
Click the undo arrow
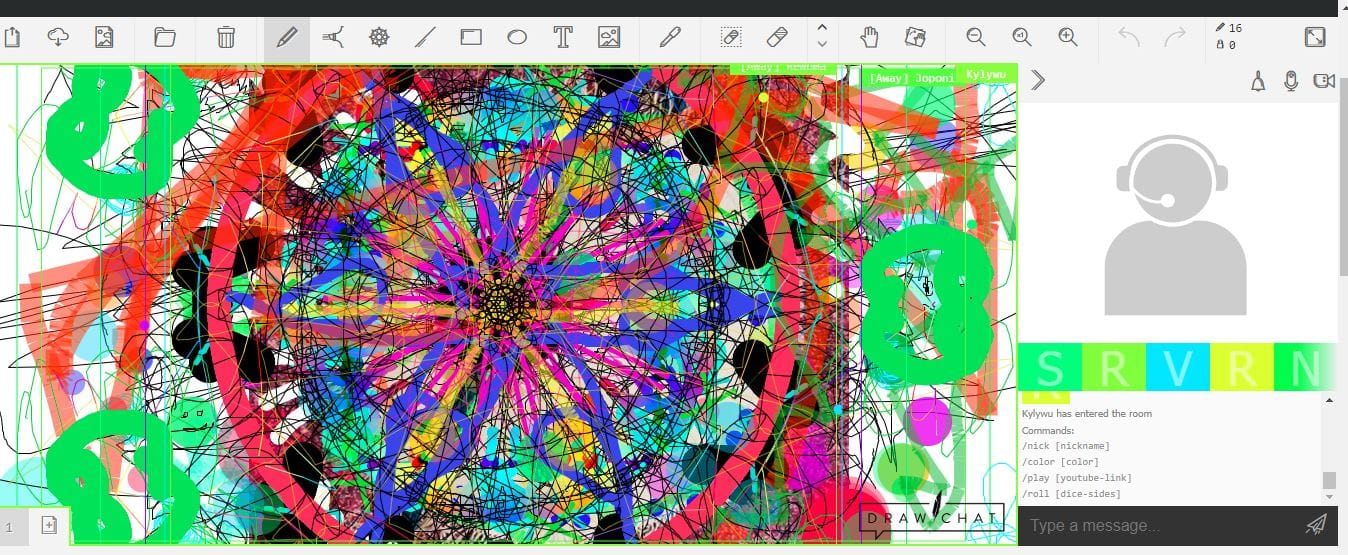1129,38
